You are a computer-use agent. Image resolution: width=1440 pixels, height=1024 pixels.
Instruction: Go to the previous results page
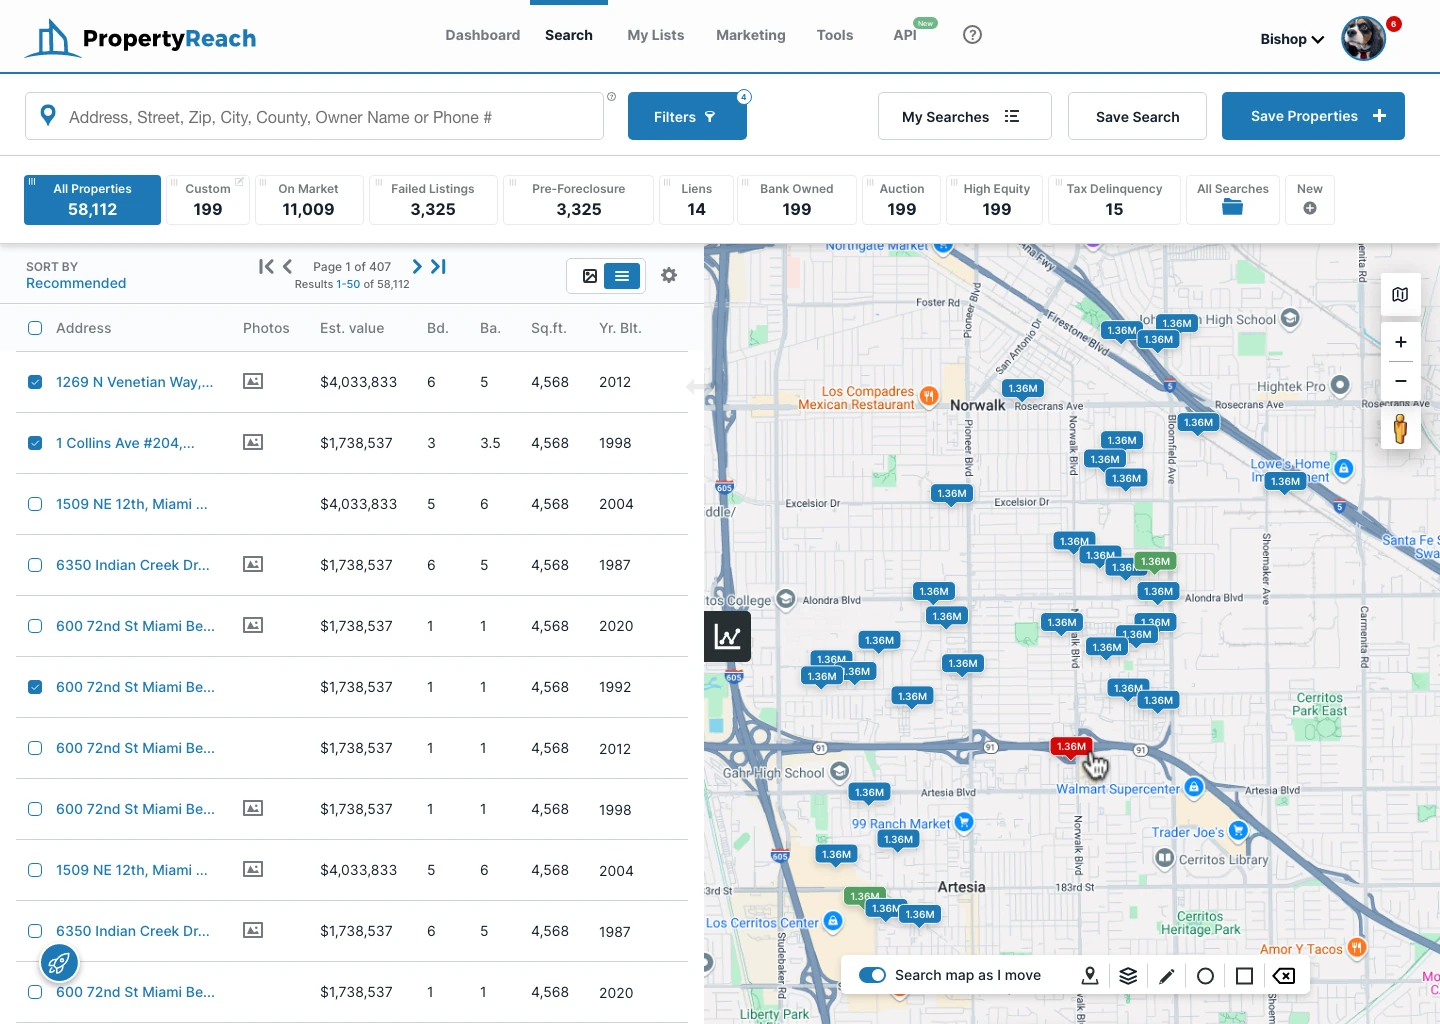tap(288, 266)
